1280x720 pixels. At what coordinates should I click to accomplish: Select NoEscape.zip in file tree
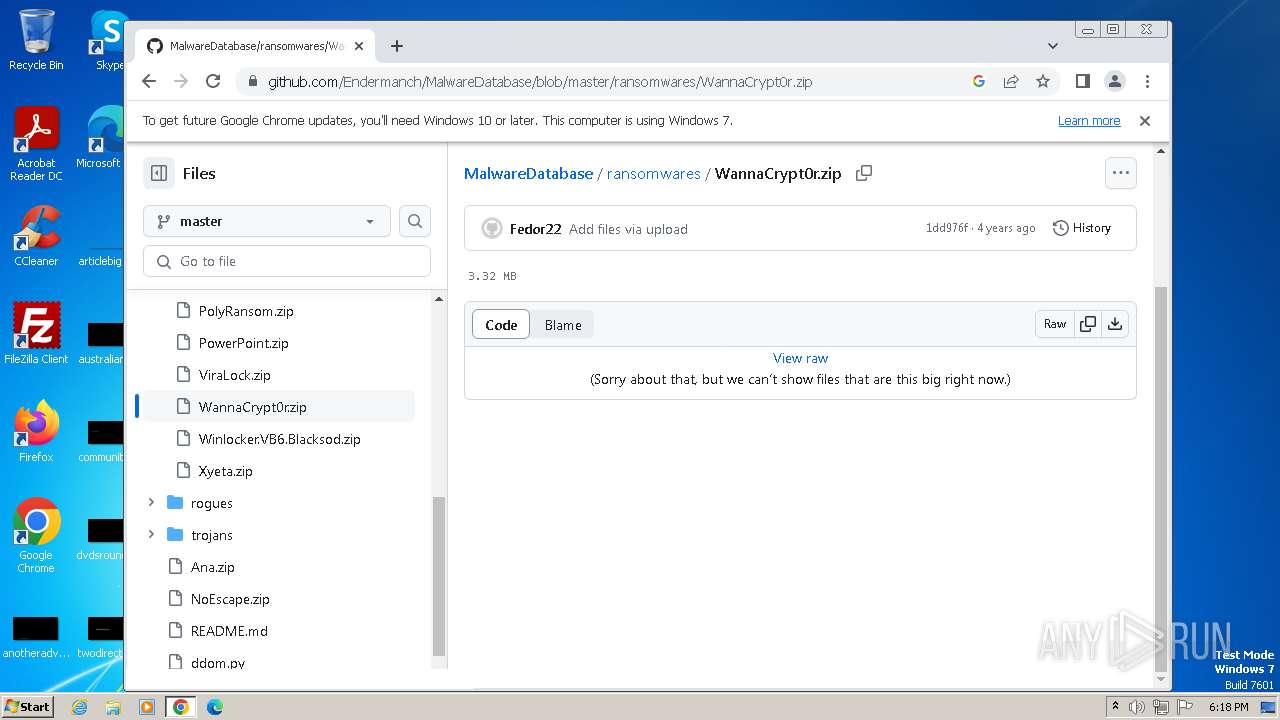[x=230, y=599]
